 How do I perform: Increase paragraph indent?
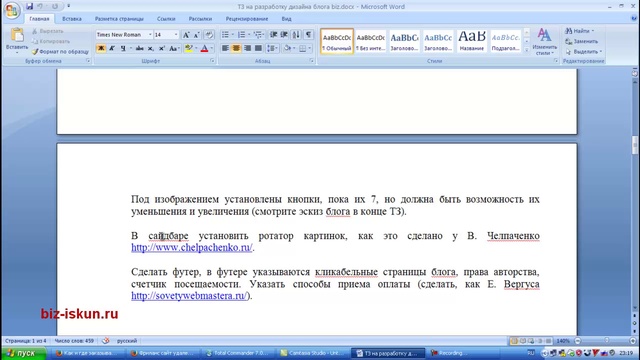[x=284, y=35]
